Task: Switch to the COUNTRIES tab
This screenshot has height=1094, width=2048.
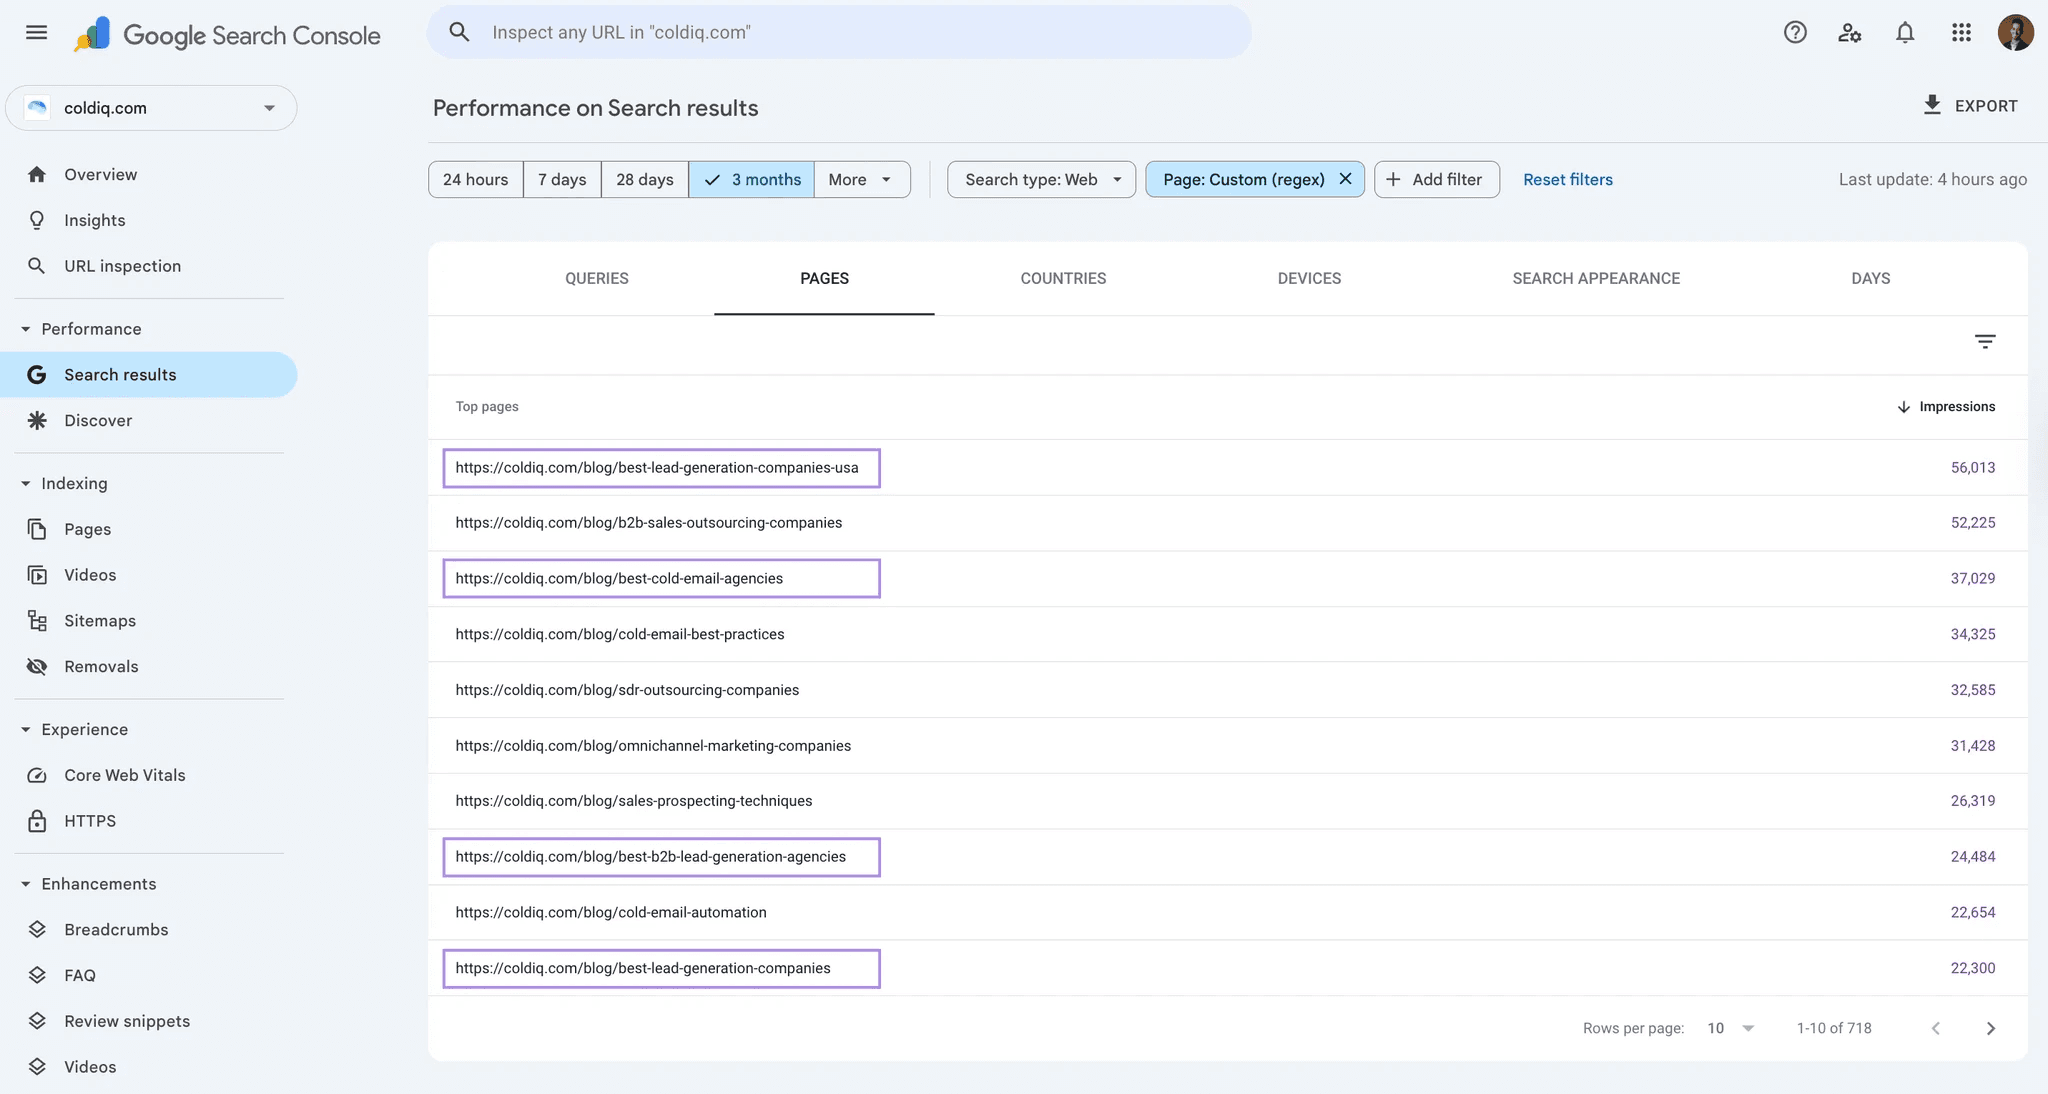Action: point(1063,278)
